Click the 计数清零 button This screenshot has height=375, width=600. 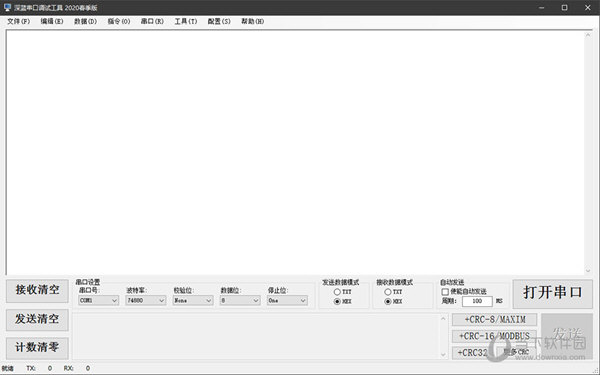(37, 348)
